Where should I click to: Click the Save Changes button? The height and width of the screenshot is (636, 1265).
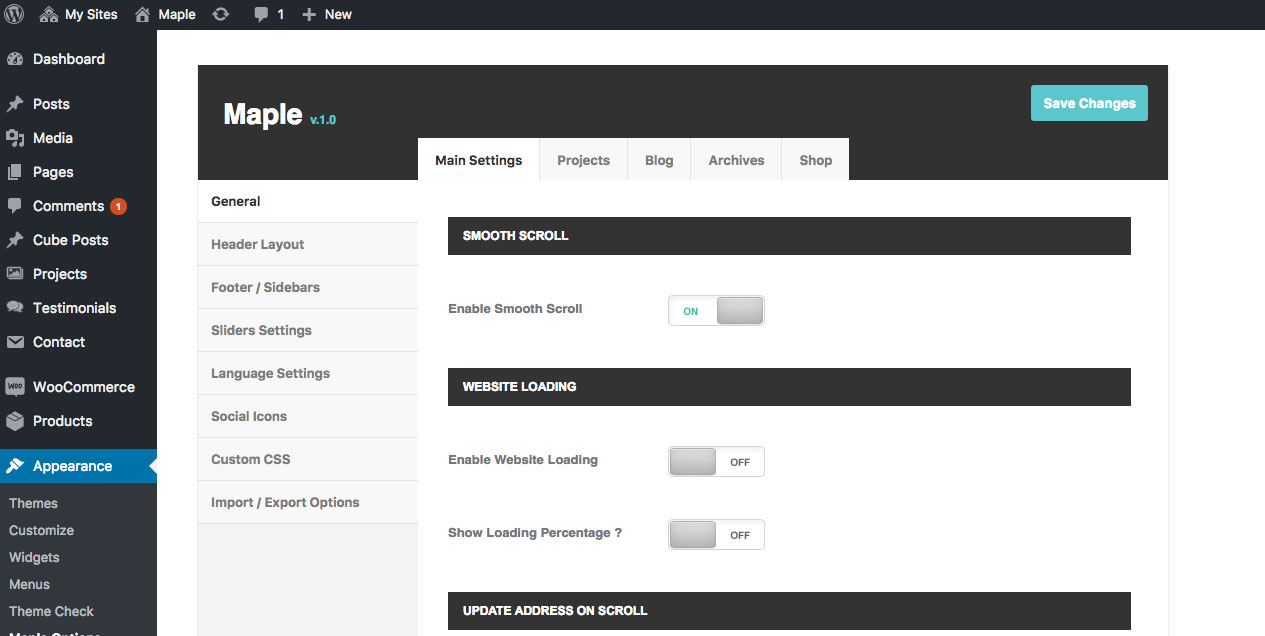[1089, 103]
